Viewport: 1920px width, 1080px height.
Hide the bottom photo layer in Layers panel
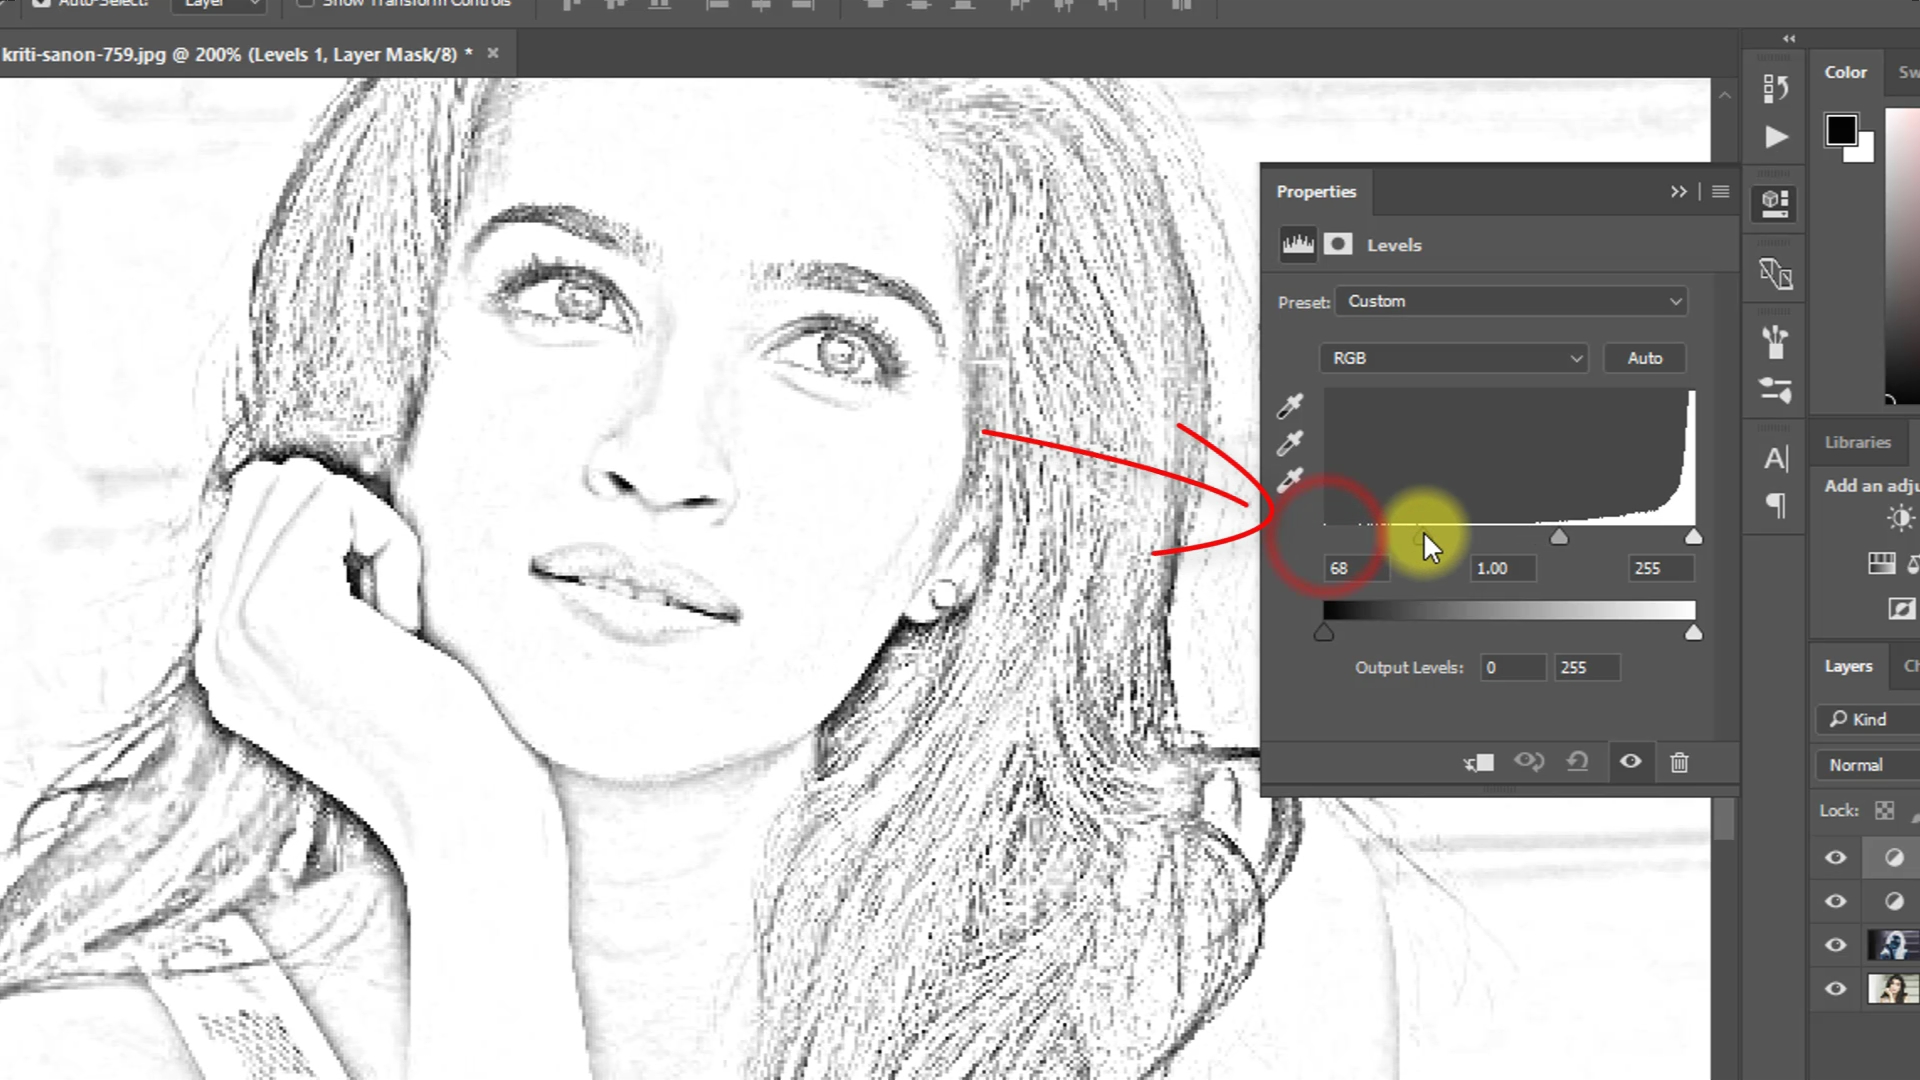(1835, 988)
